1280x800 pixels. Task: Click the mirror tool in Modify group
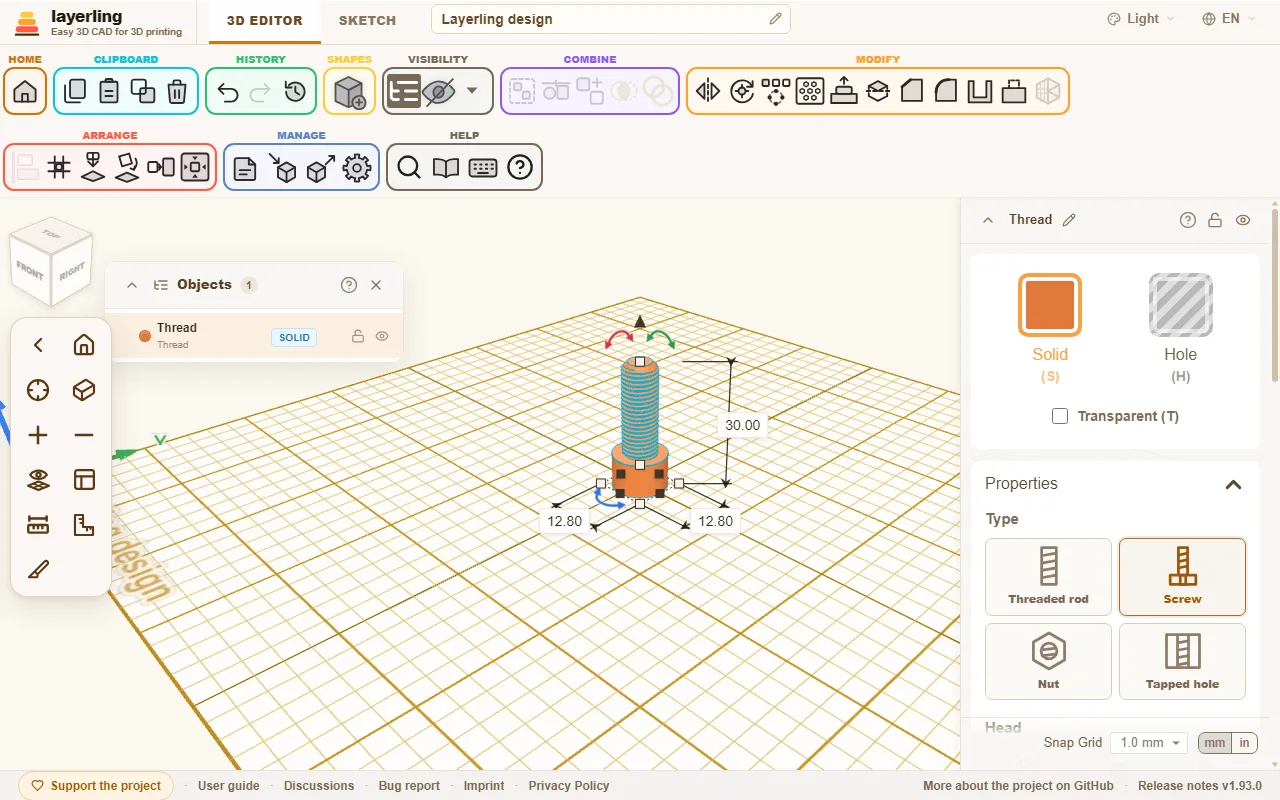(x=708, y=91)
